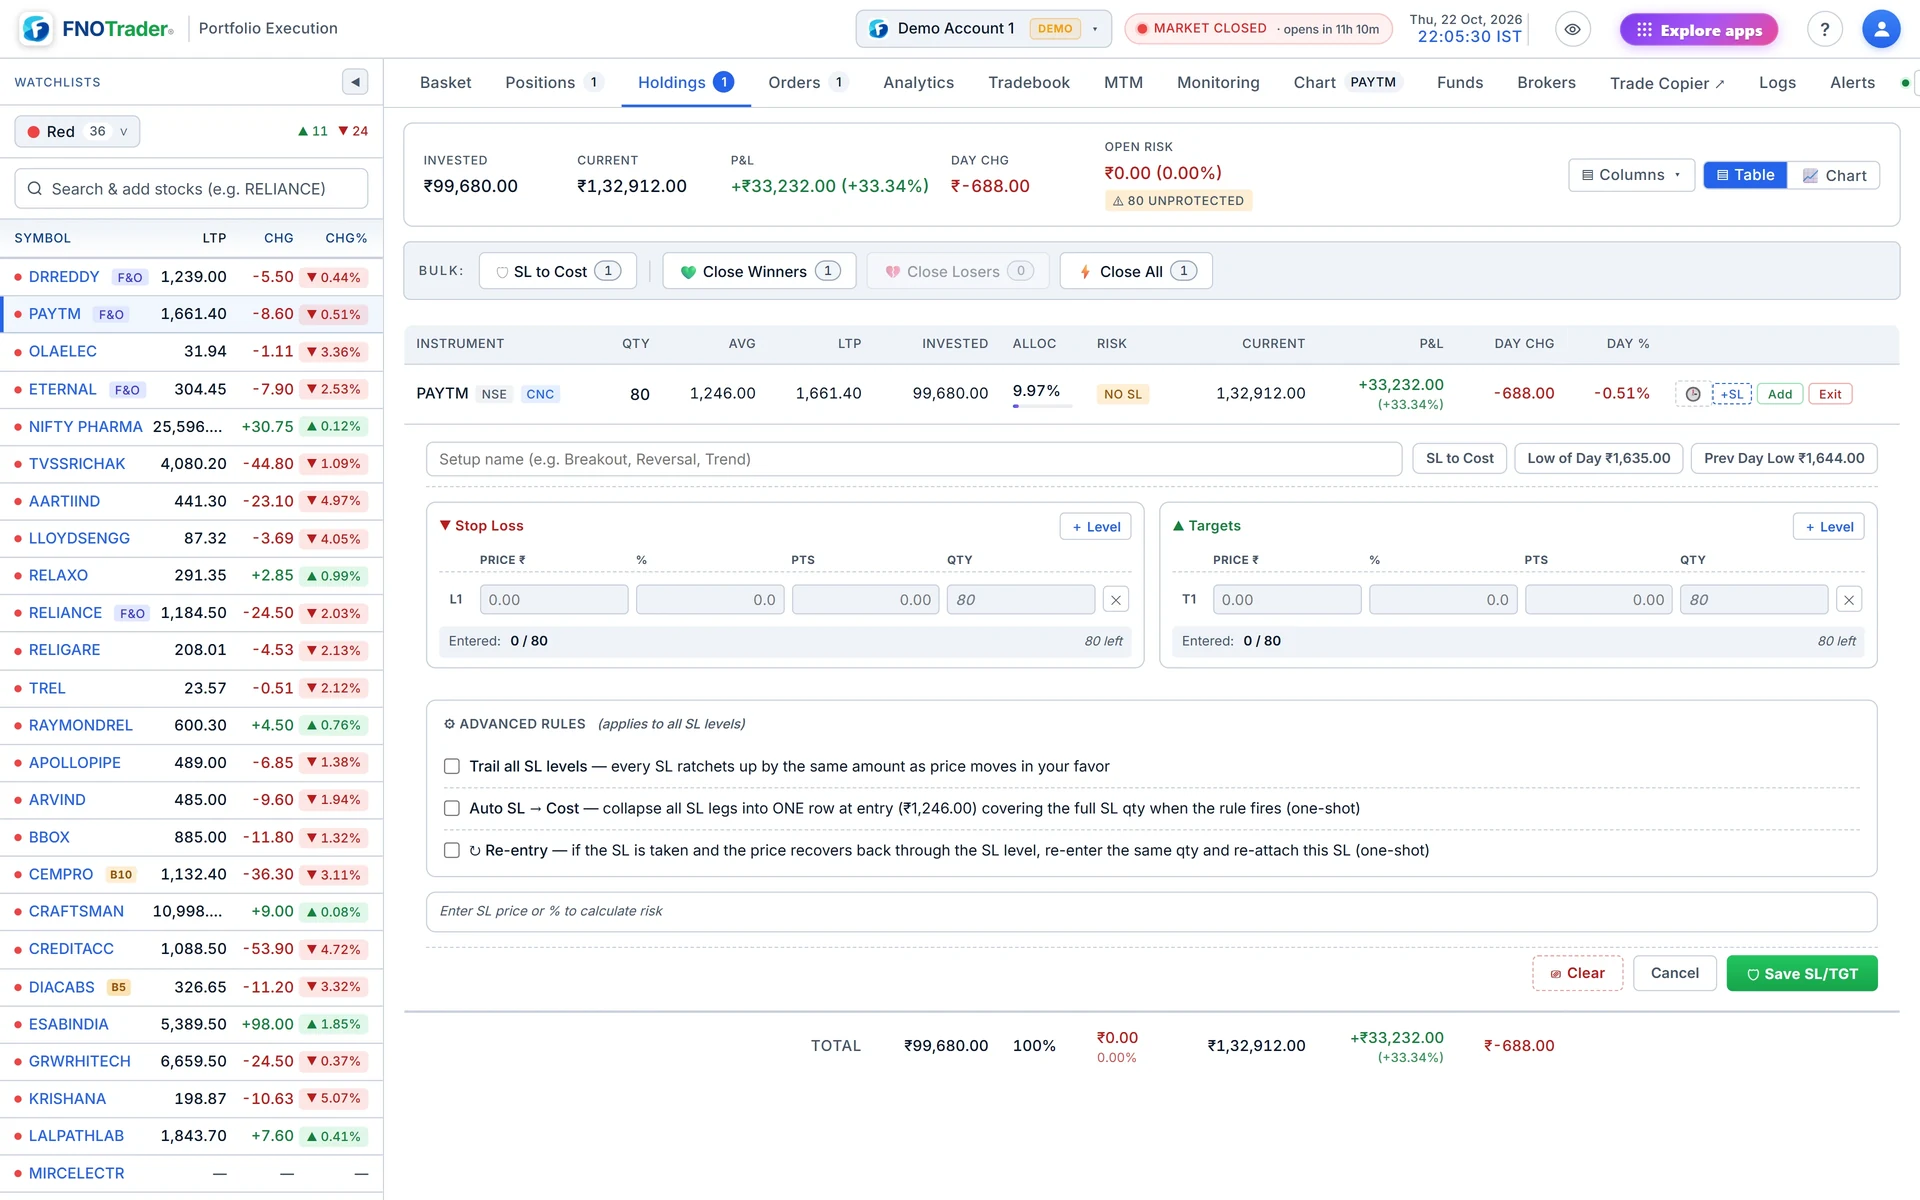Add a Stop Loss level
Image resolution: width=1920 pixels, height=1200 pixels.
coord(1096,527)
